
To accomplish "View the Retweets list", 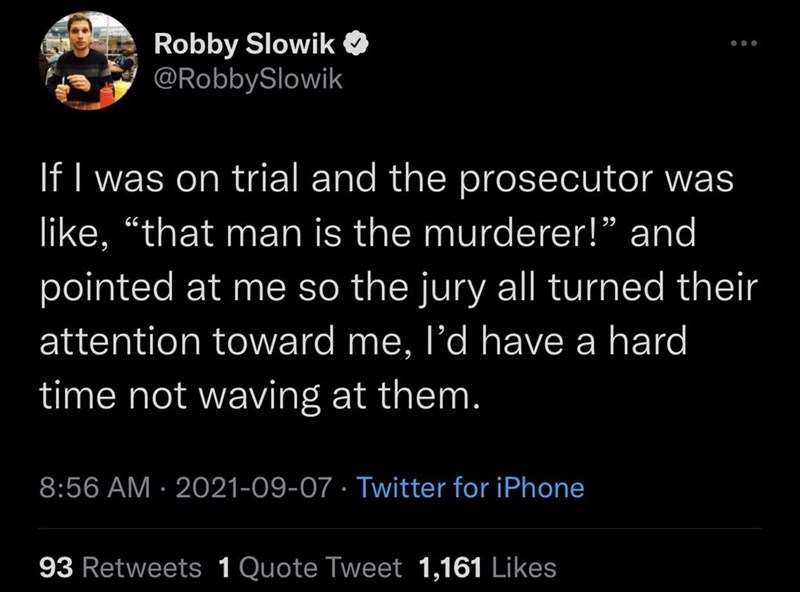I will click(x=141, y=567).
